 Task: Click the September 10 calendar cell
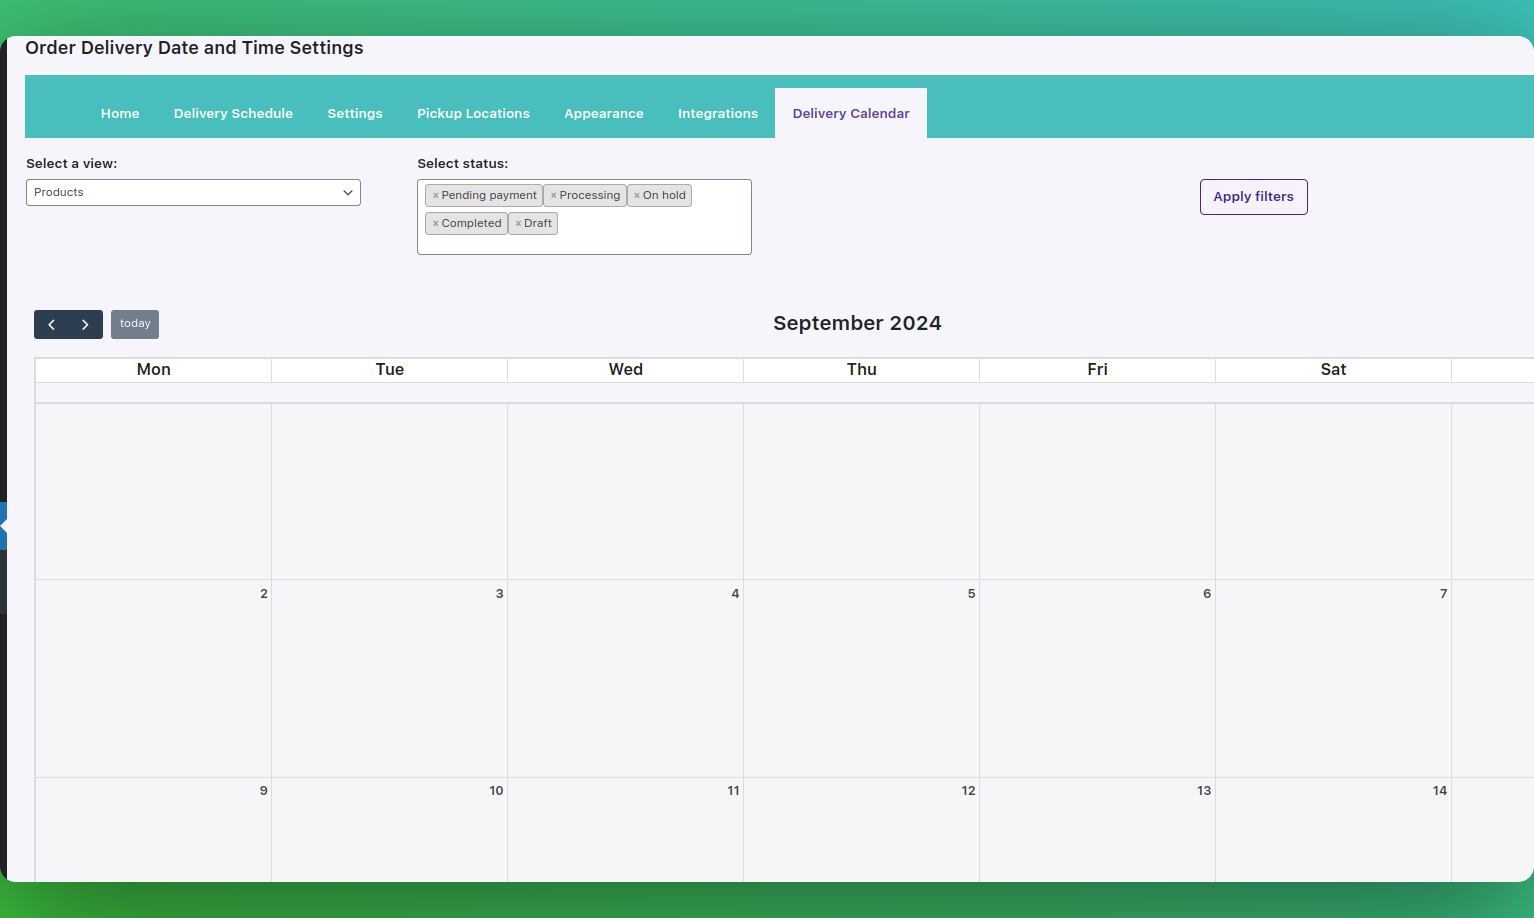click(x=389, y=830)
